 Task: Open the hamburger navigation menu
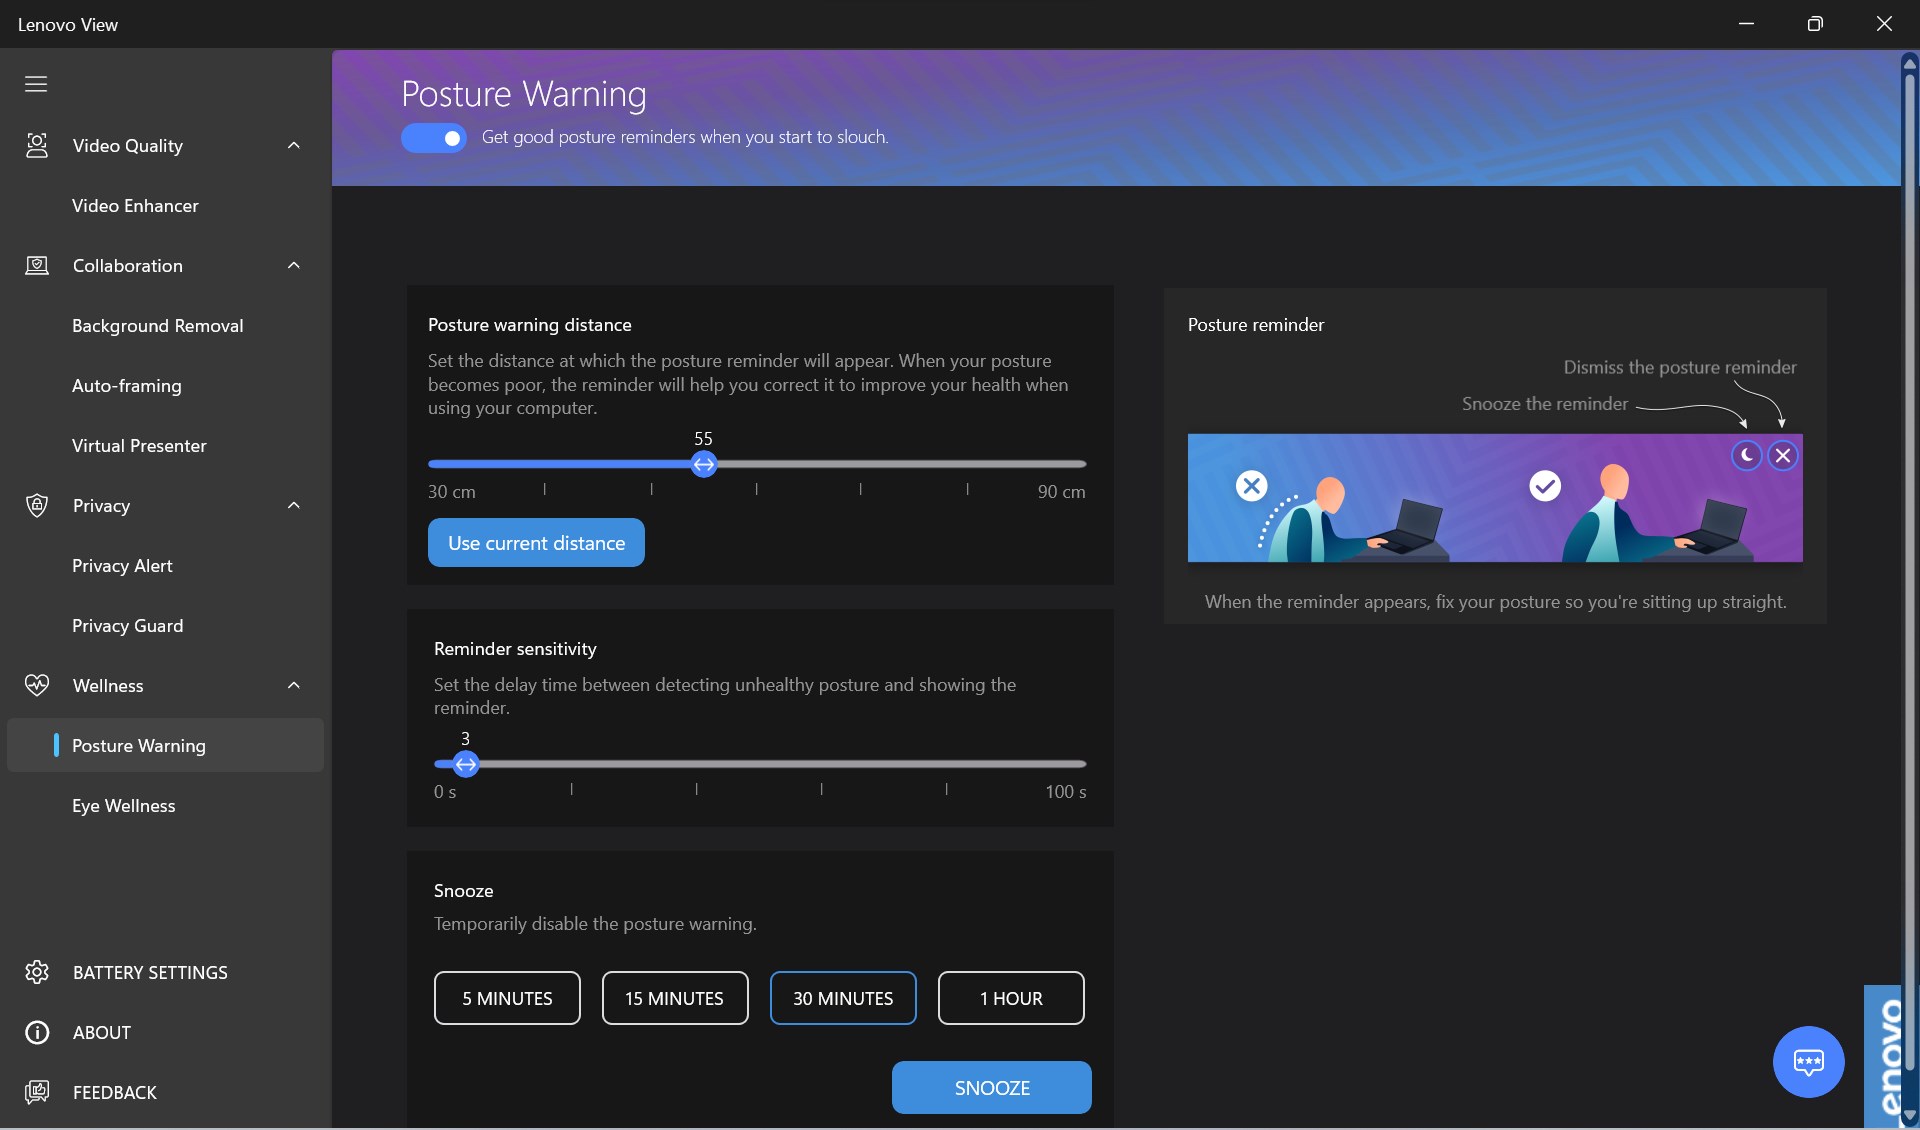click(x=36, y=84)
